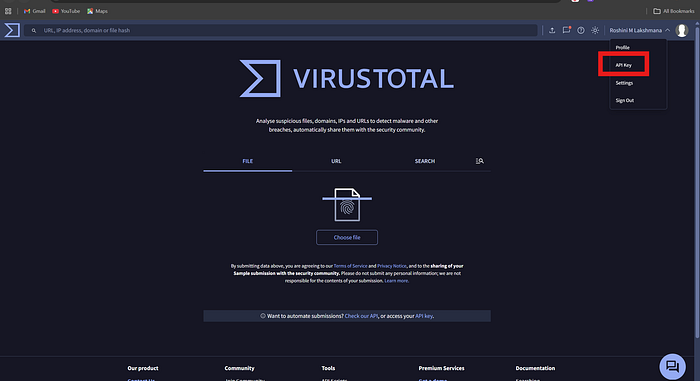Click the large VIRUSTOTAL logo
This screenshot has width=700, height=381.
click(x=347, y=78)
